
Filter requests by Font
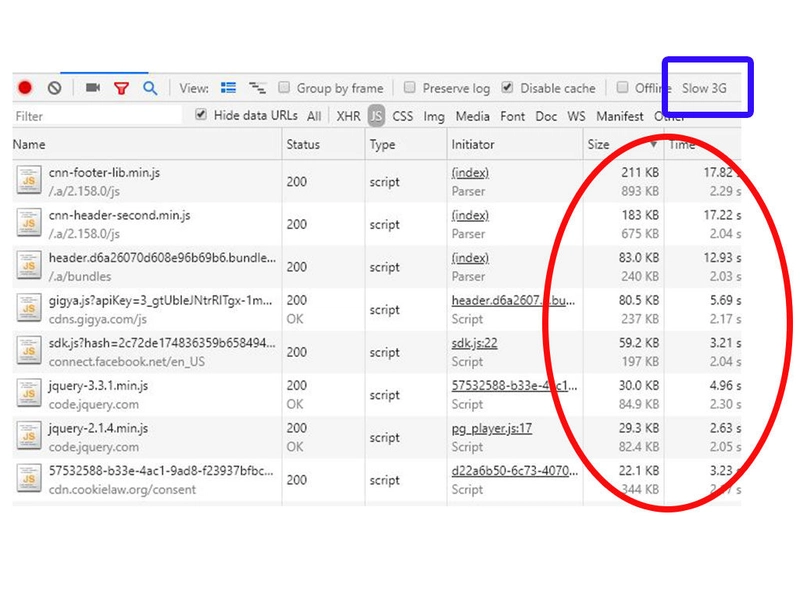click(x=513, y=116)
